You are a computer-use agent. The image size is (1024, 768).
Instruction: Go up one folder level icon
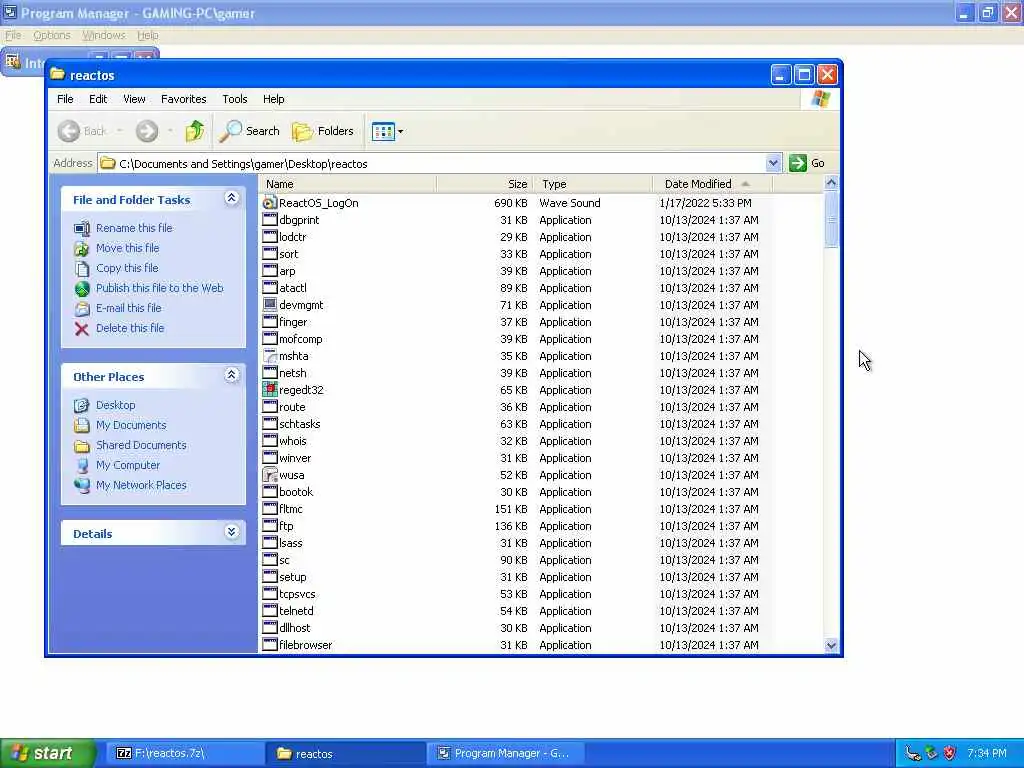(194, 131)
